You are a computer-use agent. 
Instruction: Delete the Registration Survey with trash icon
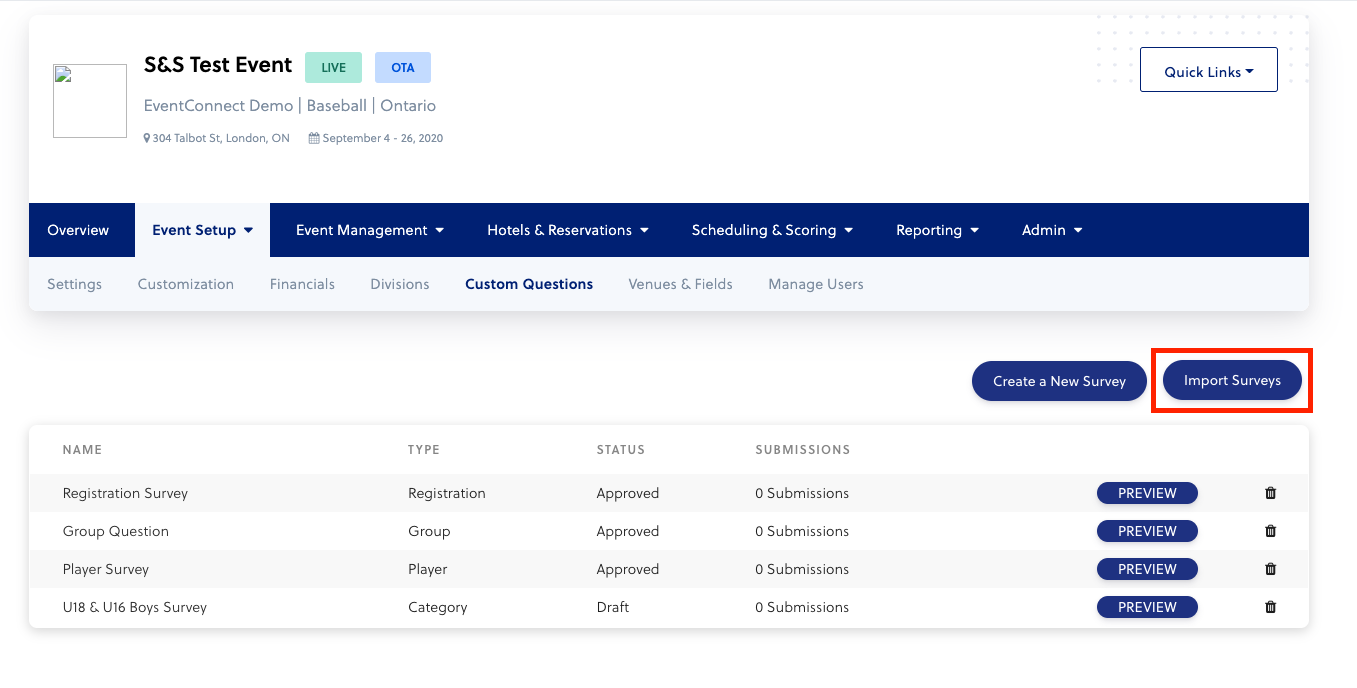tap(1271, 493)
